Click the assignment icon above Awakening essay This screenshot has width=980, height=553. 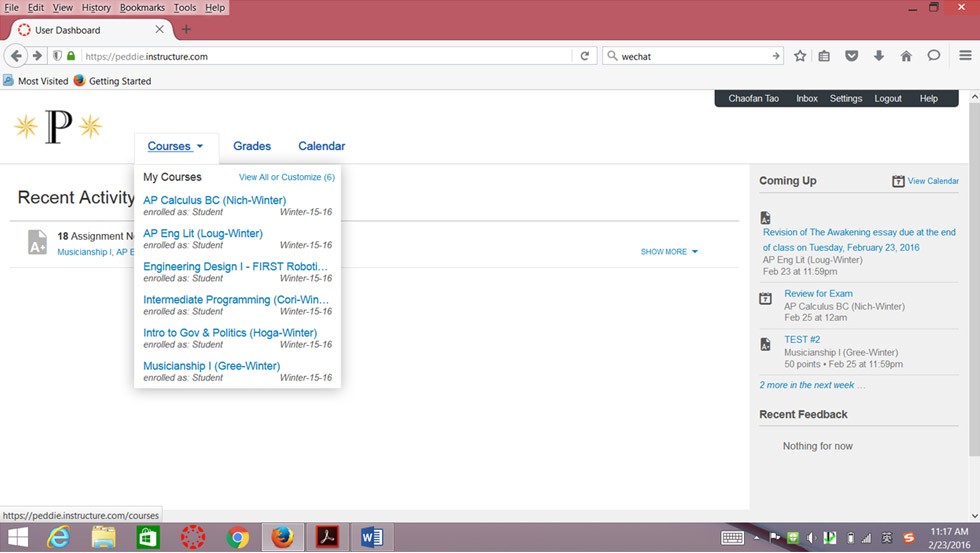pos(765,217)
